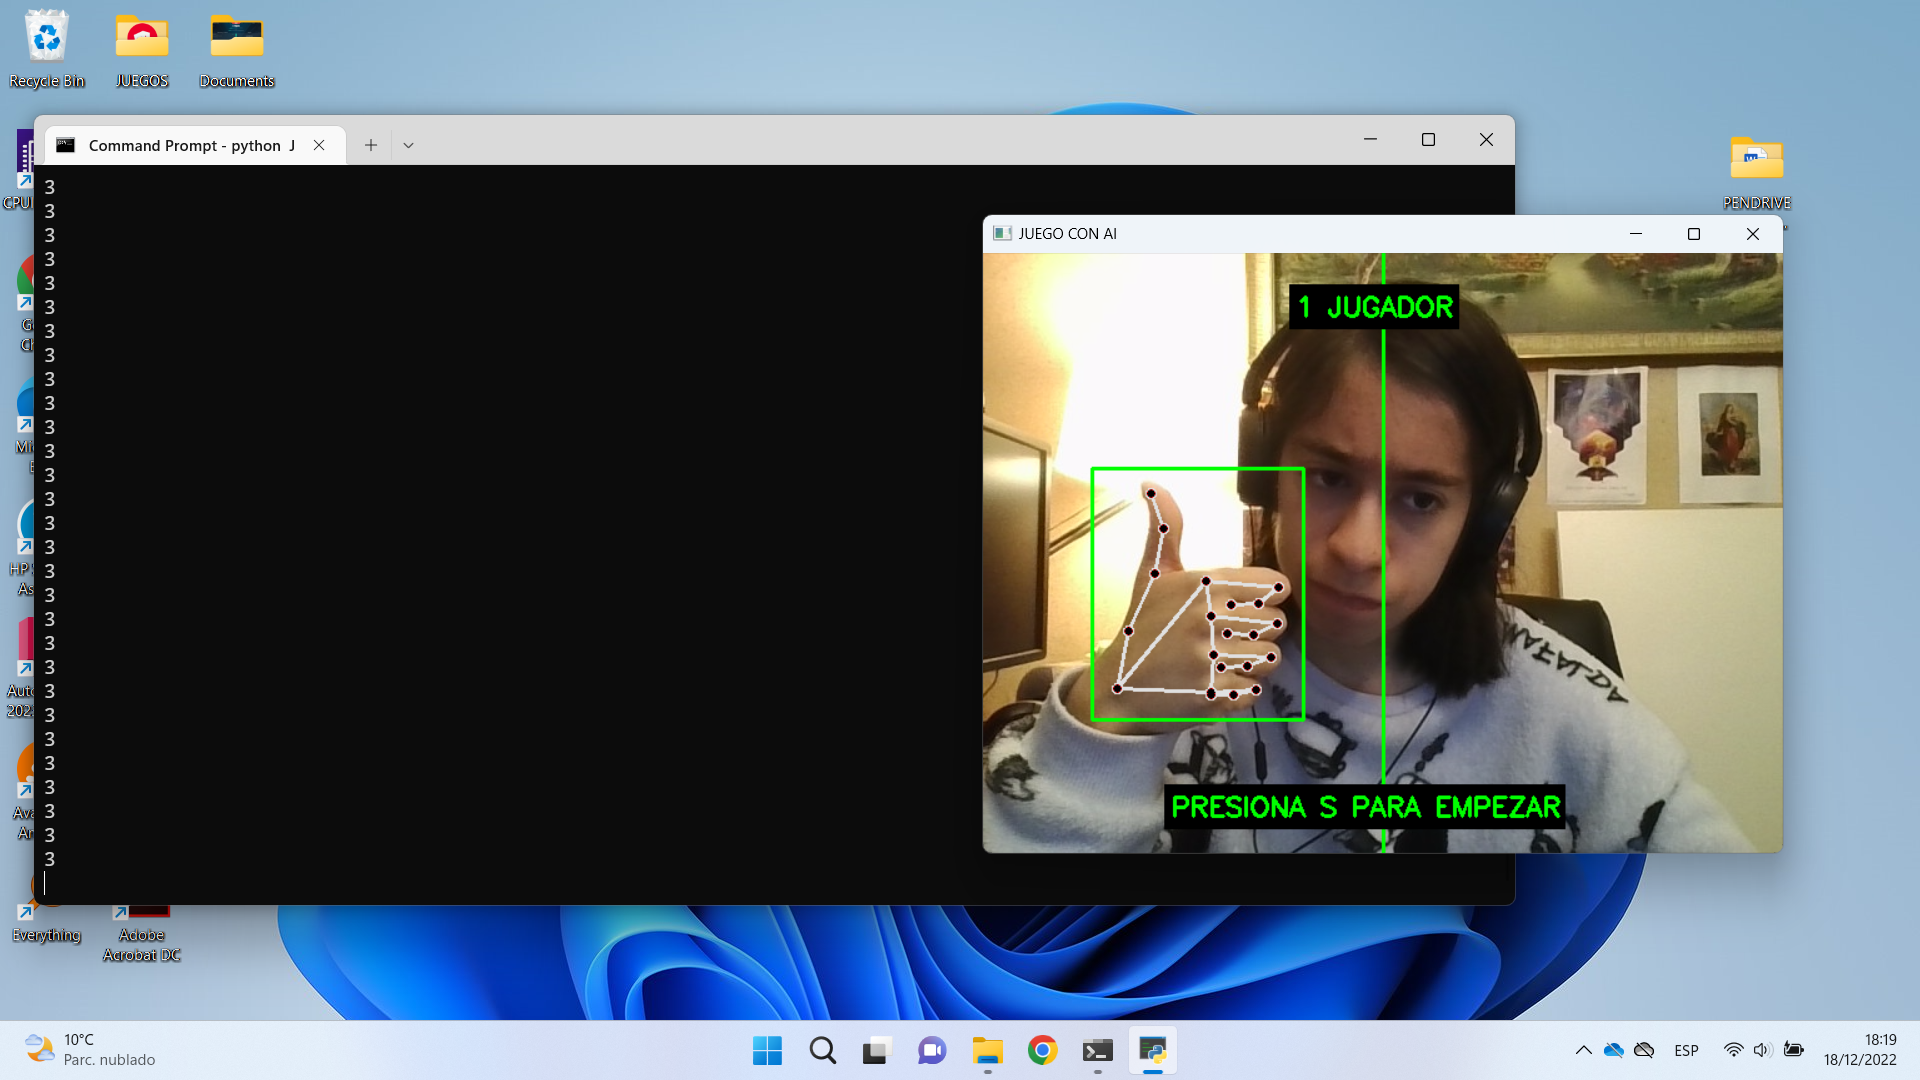Open Adobe Acrobat DC
The image size is (1920, 1080).
tap(141, 910)
